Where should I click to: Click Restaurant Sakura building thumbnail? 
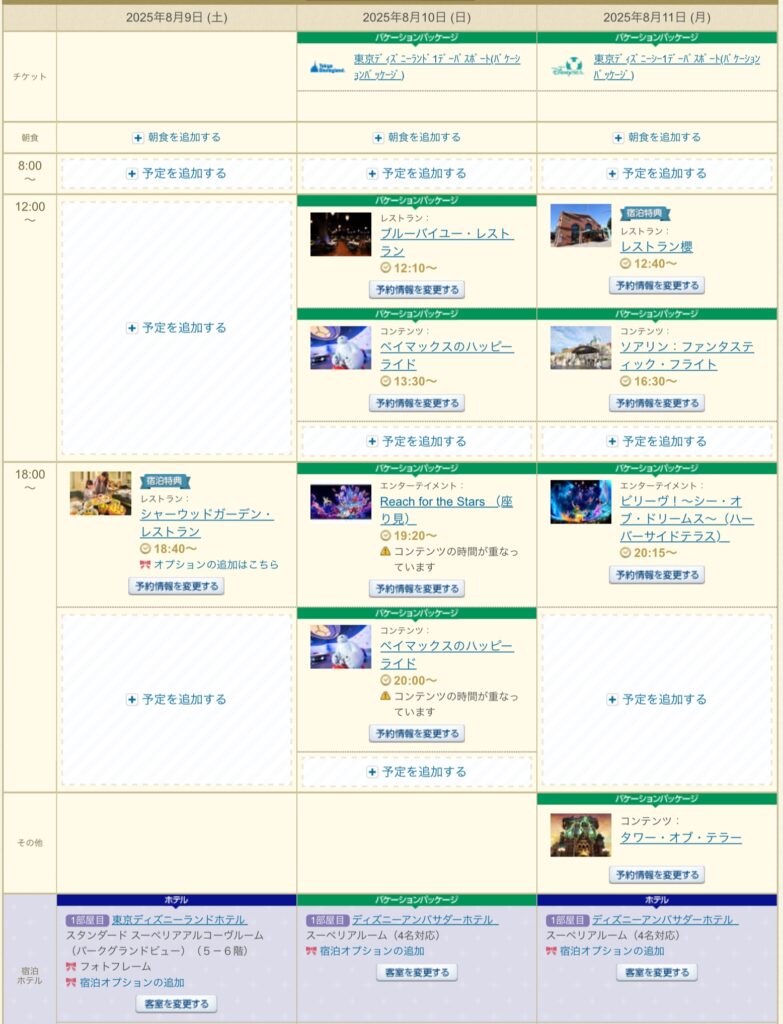[581, 225]
